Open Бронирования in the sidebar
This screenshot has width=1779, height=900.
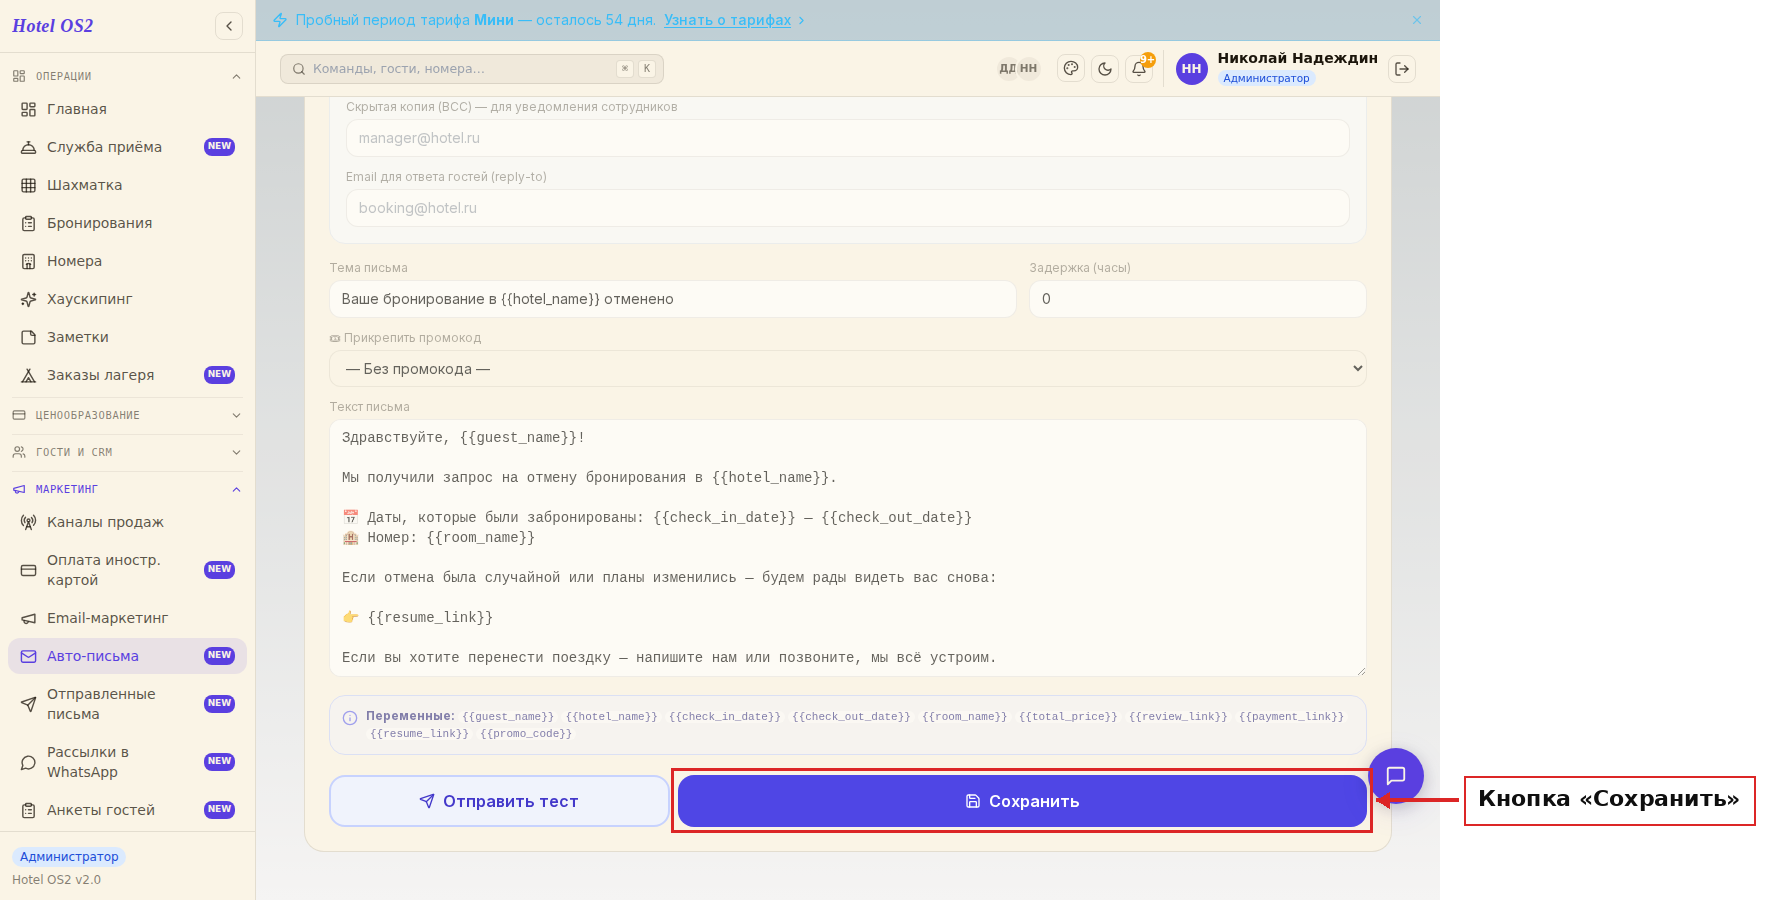point(127,223)
